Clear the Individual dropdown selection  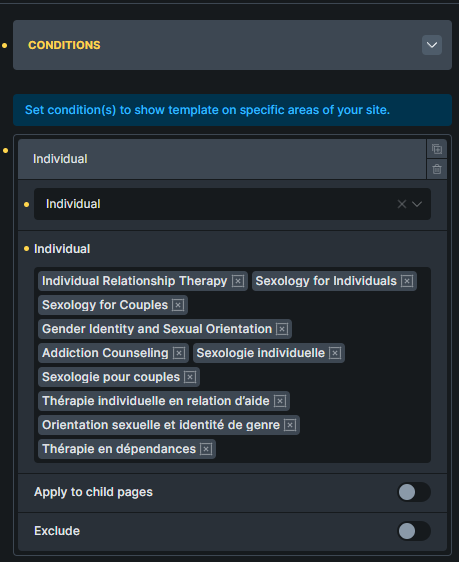pos(402,204)
